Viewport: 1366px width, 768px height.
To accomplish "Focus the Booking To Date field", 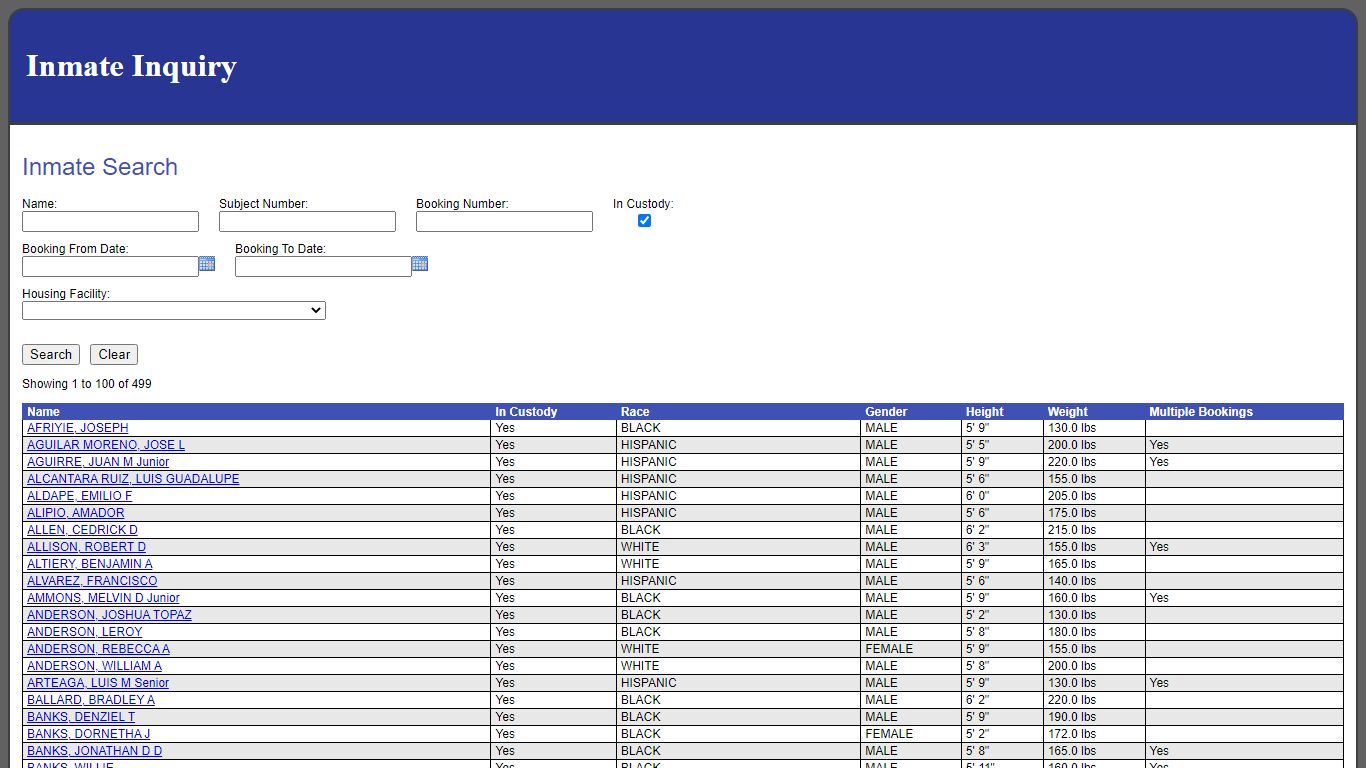I will pyautogui.click(x=323, y=266).
